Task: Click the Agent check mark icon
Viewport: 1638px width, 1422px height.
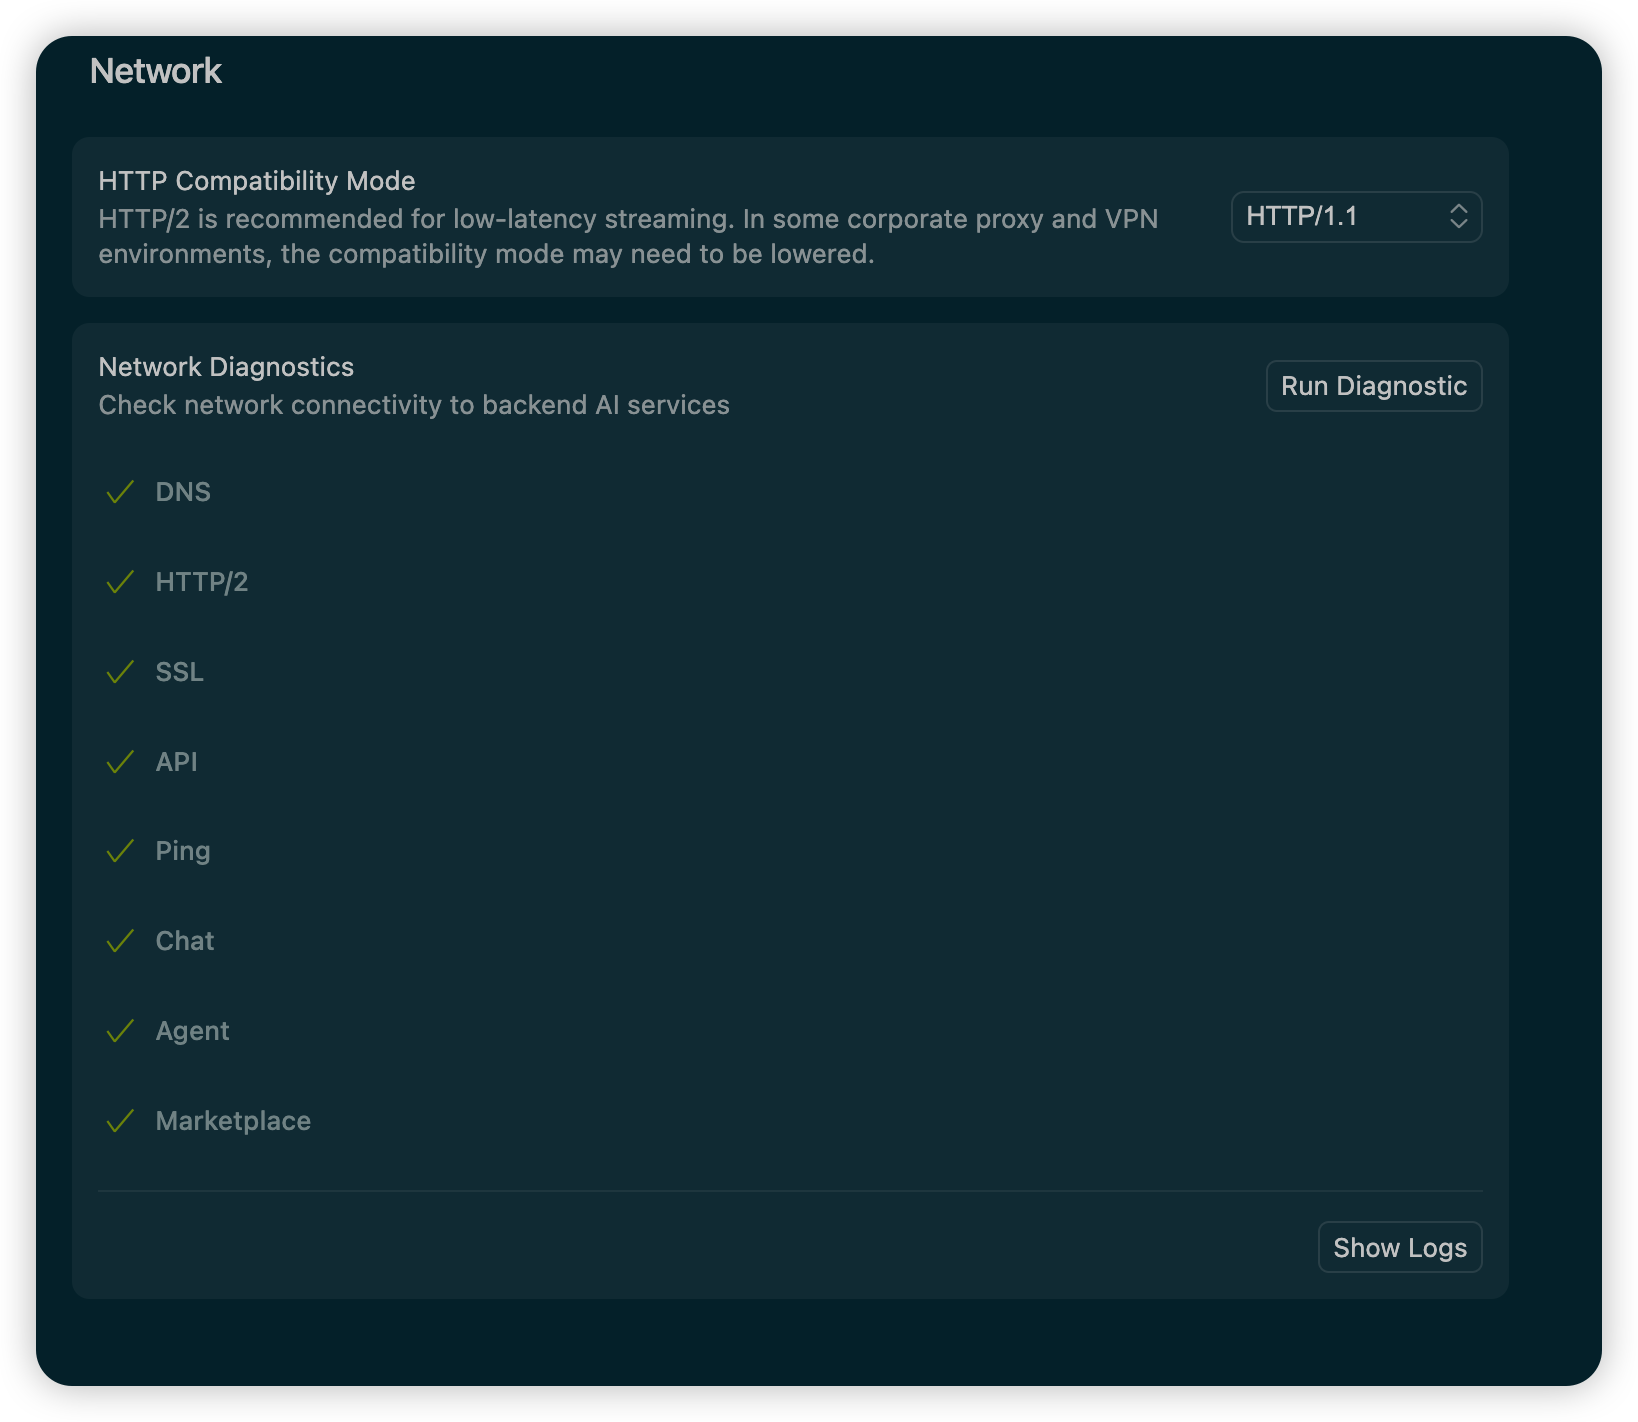Action: pos(120,1031)
